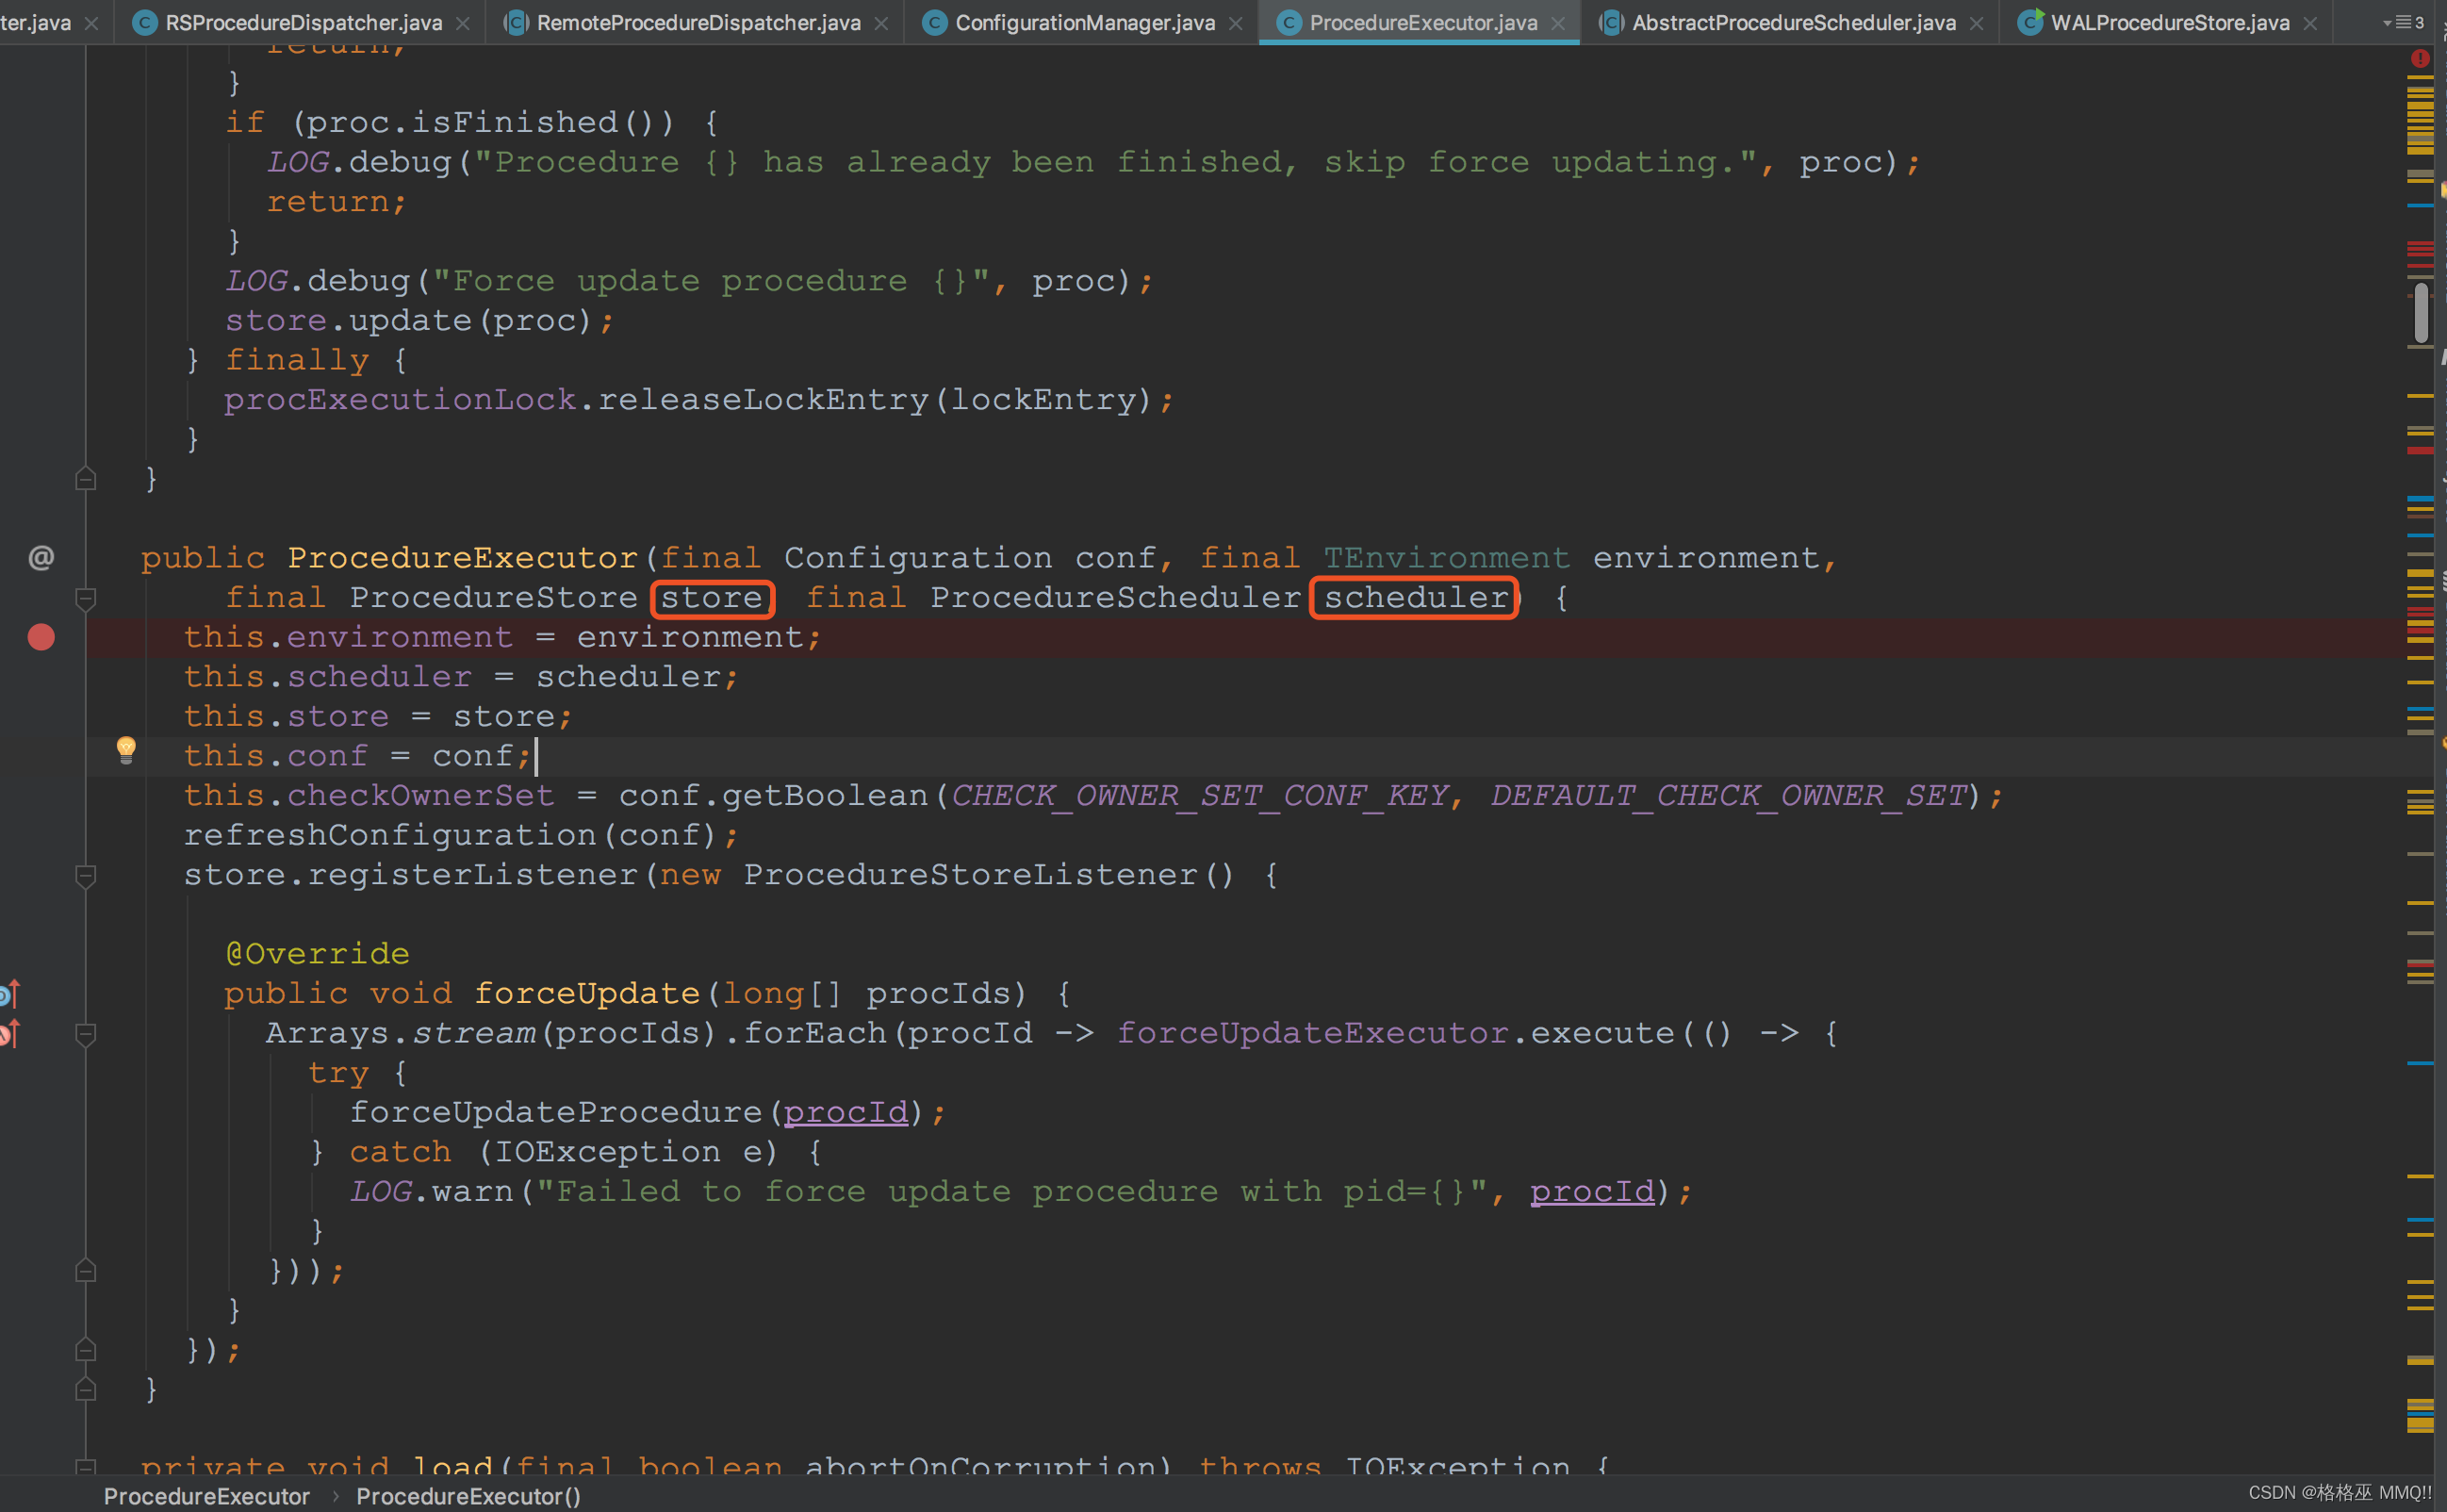Collapse the forEach lambda fold marker
The image size is (2447, 1512).
click(86, 1034)
